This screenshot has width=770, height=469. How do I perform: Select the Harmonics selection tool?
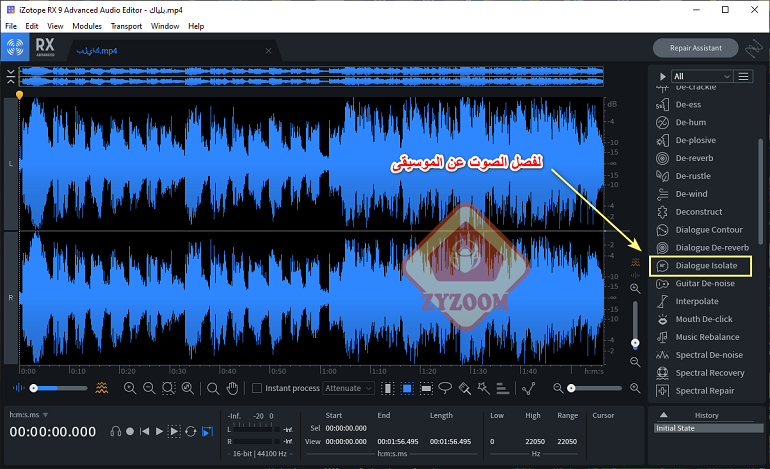pyautogui.click(x=502, y=388)
